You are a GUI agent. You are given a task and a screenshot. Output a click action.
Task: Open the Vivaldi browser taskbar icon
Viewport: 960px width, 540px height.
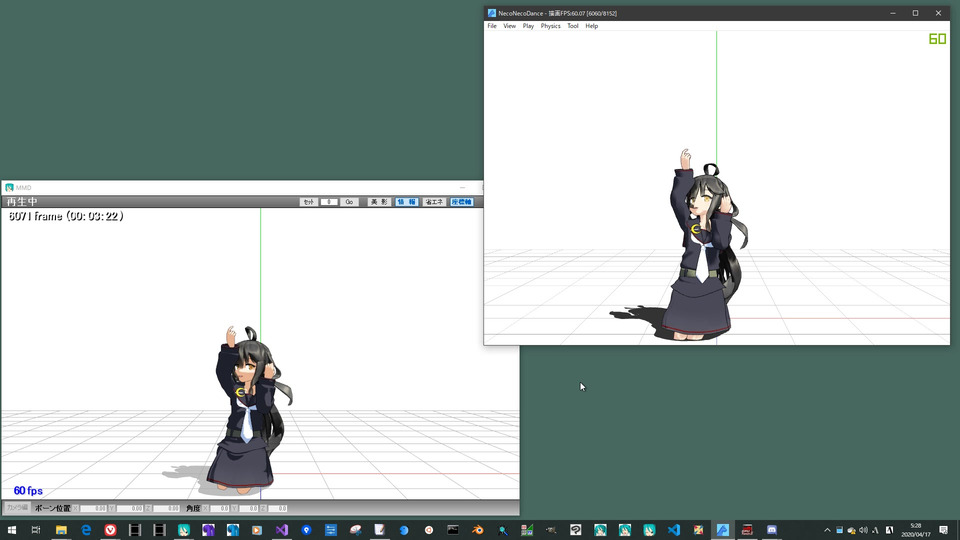point(110,530)
